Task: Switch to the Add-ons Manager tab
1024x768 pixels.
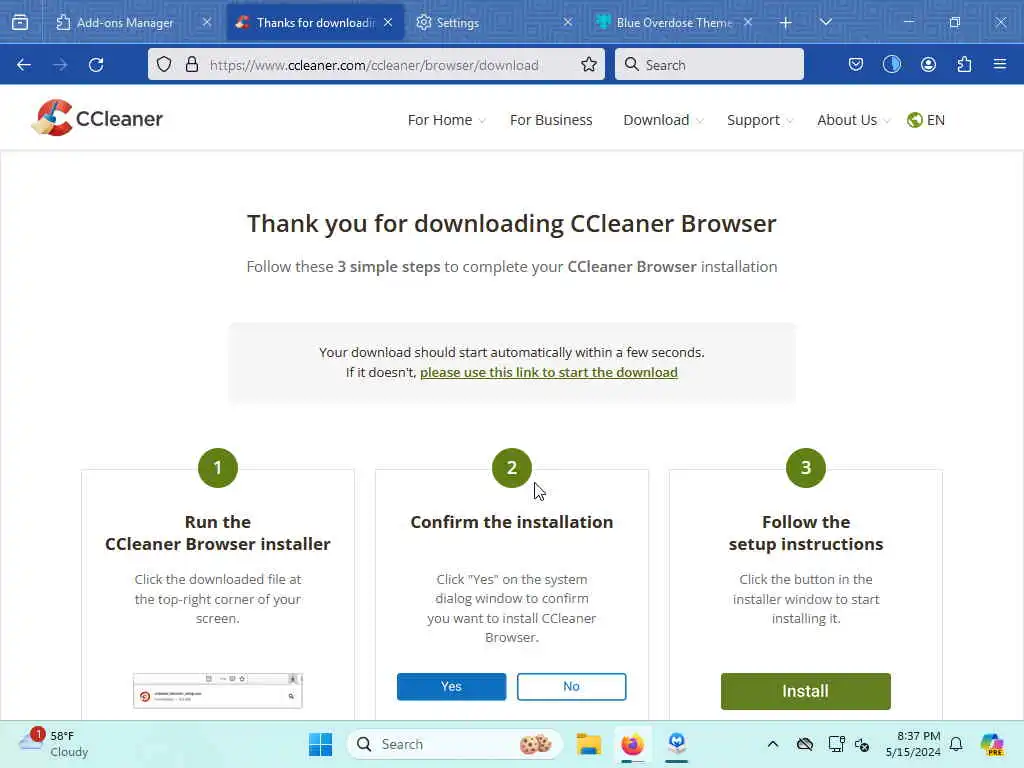Action: click(x=127, y=22)
